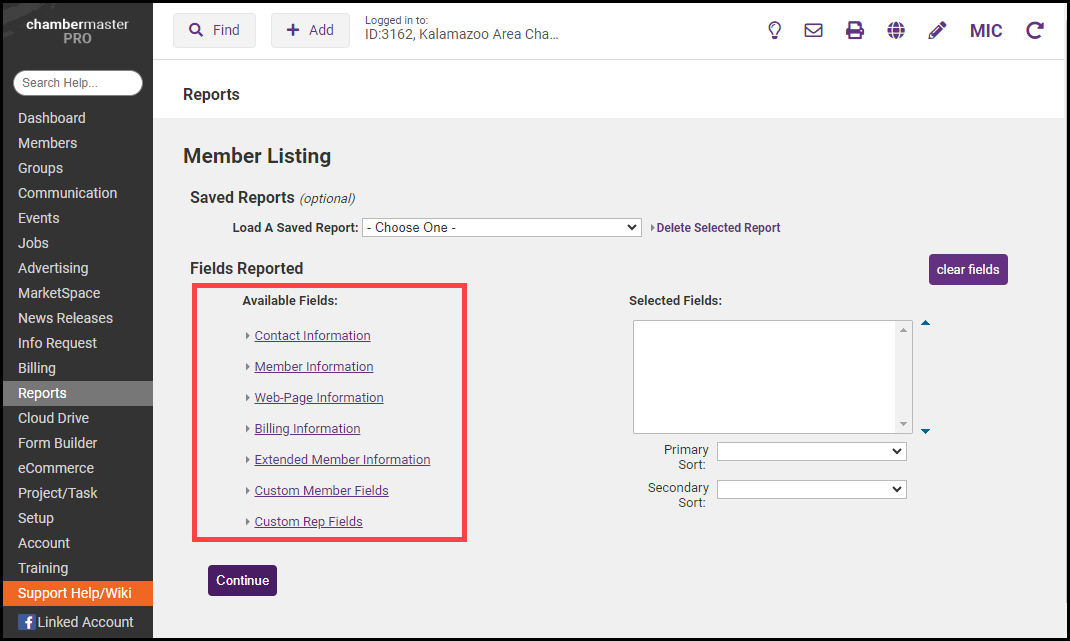Click the lightbulb icon in top toolbar
This screenshot has height=641, width=1070.
[774, 30]
